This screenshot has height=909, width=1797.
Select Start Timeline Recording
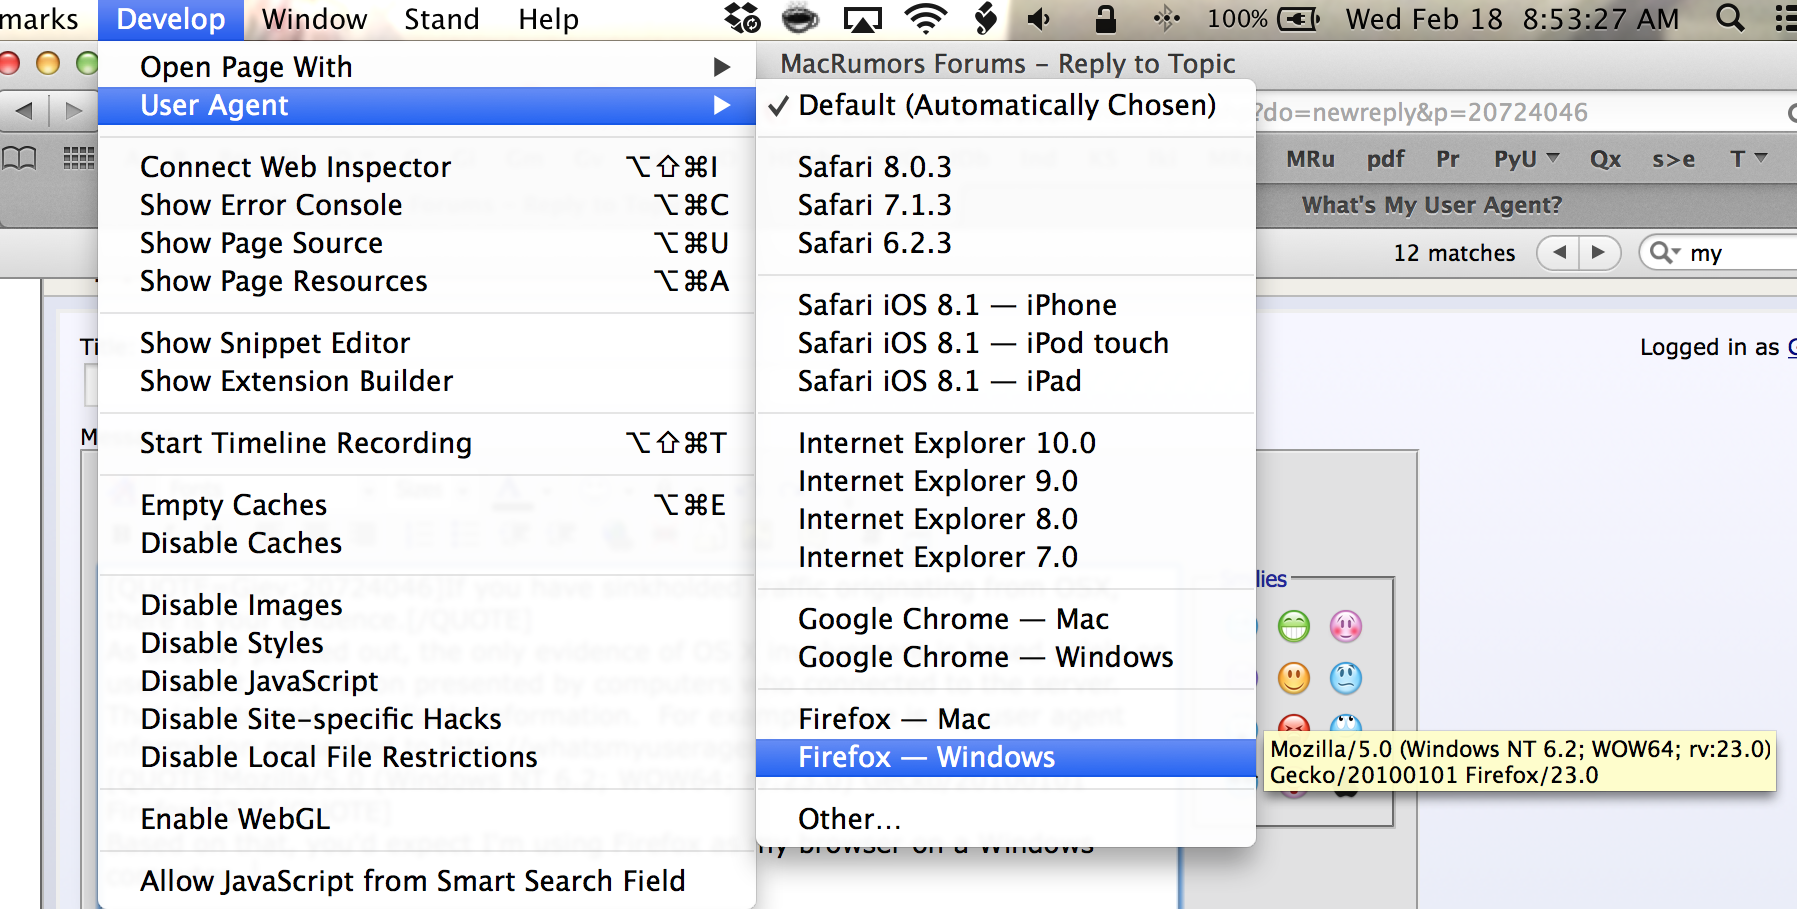coord(427,443)
